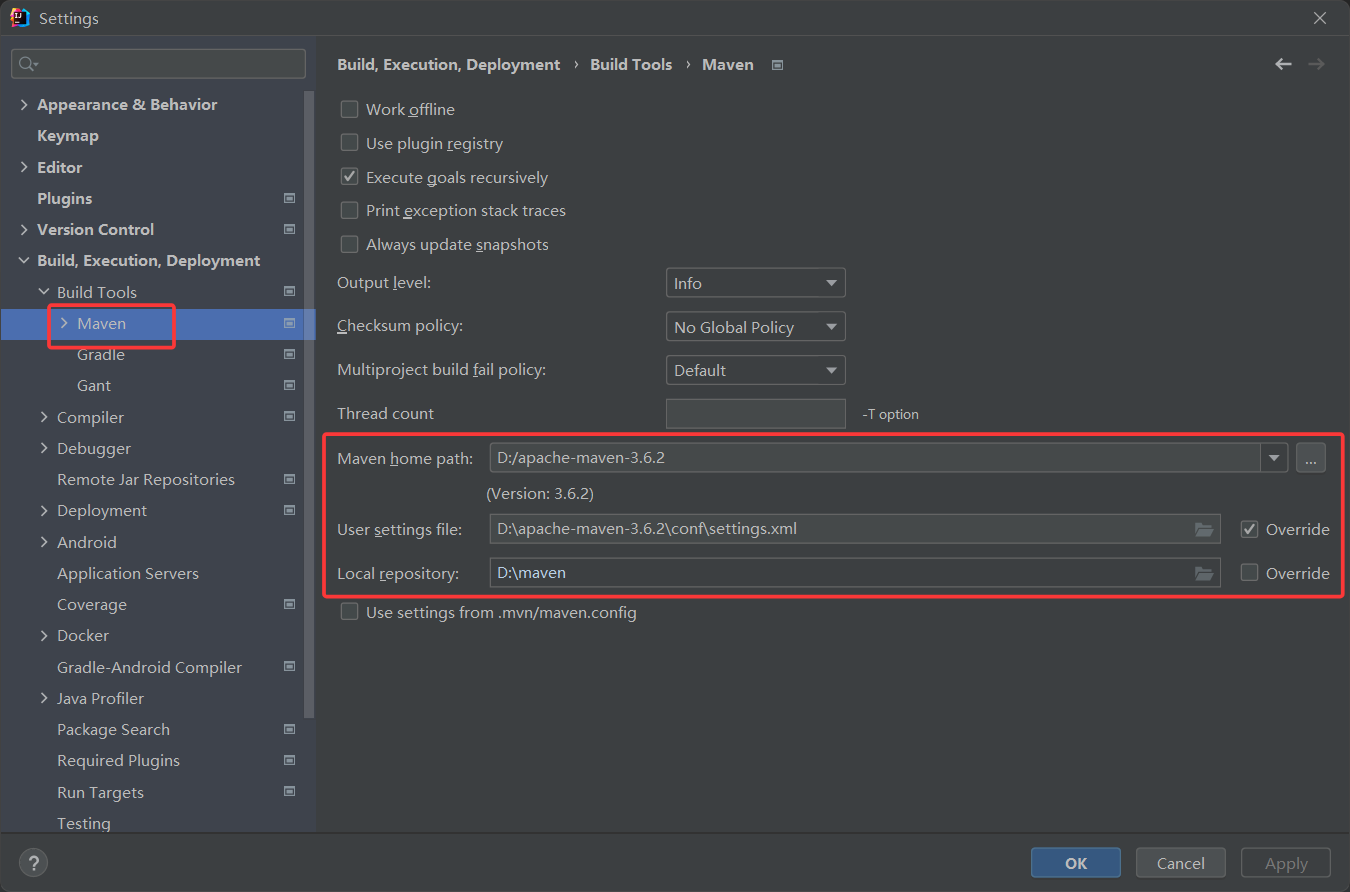1350x892 pixels.
Task: Select Gant under Build Tools
Action: pos(94,385)
